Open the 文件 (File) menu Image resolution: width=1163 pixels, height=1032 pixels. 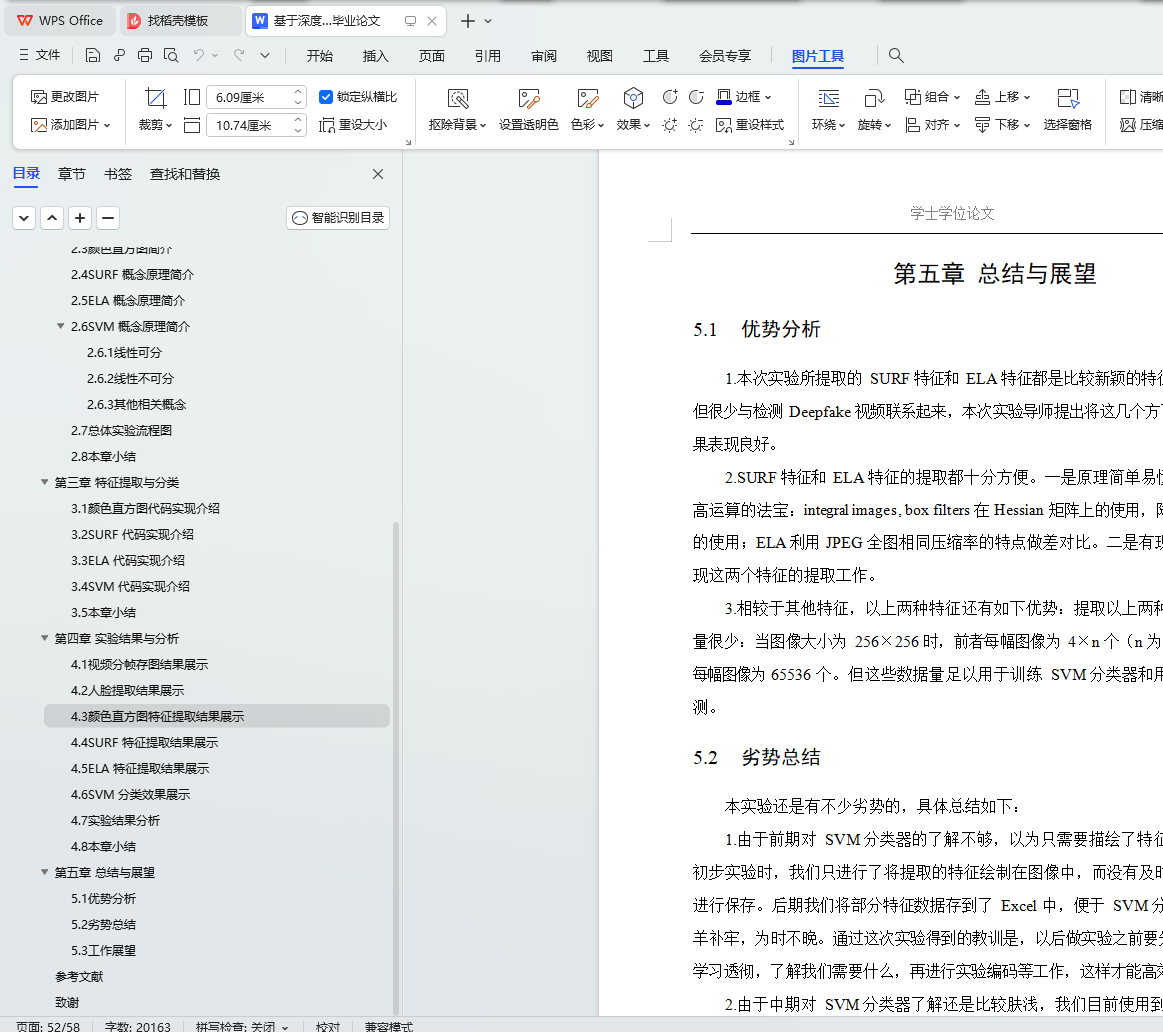click(39, 55)
